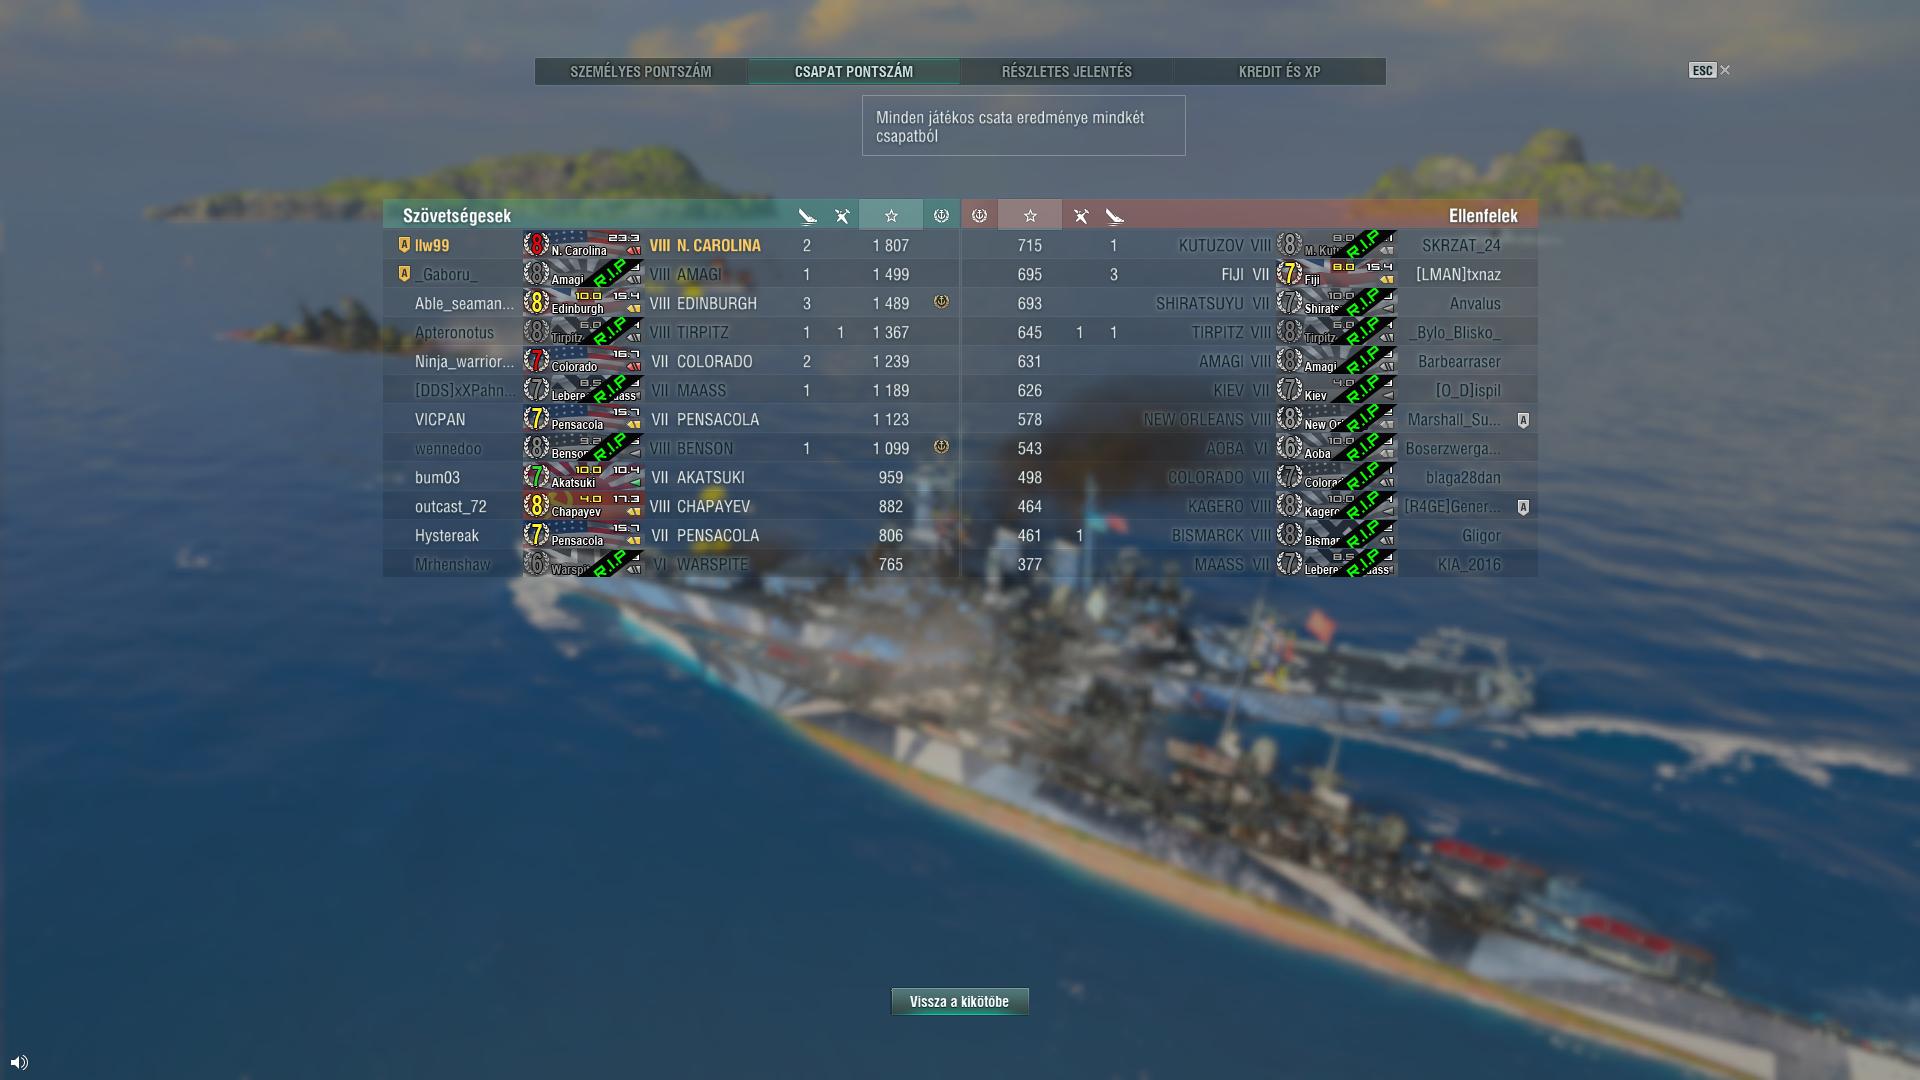This screenshot has height=1080, width=1920.
Task: Click the allies achievements medal column icon
Action: point(941,215)
